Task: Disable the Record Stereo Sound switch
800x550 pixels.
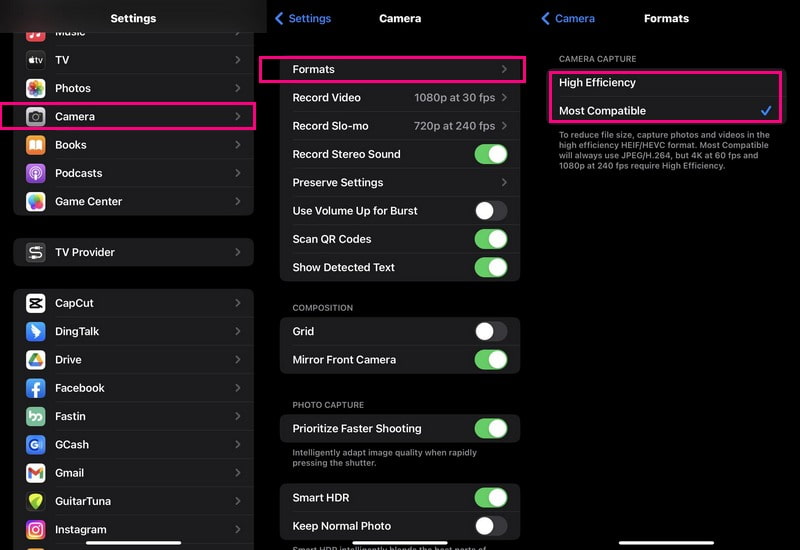Action: 490,154
